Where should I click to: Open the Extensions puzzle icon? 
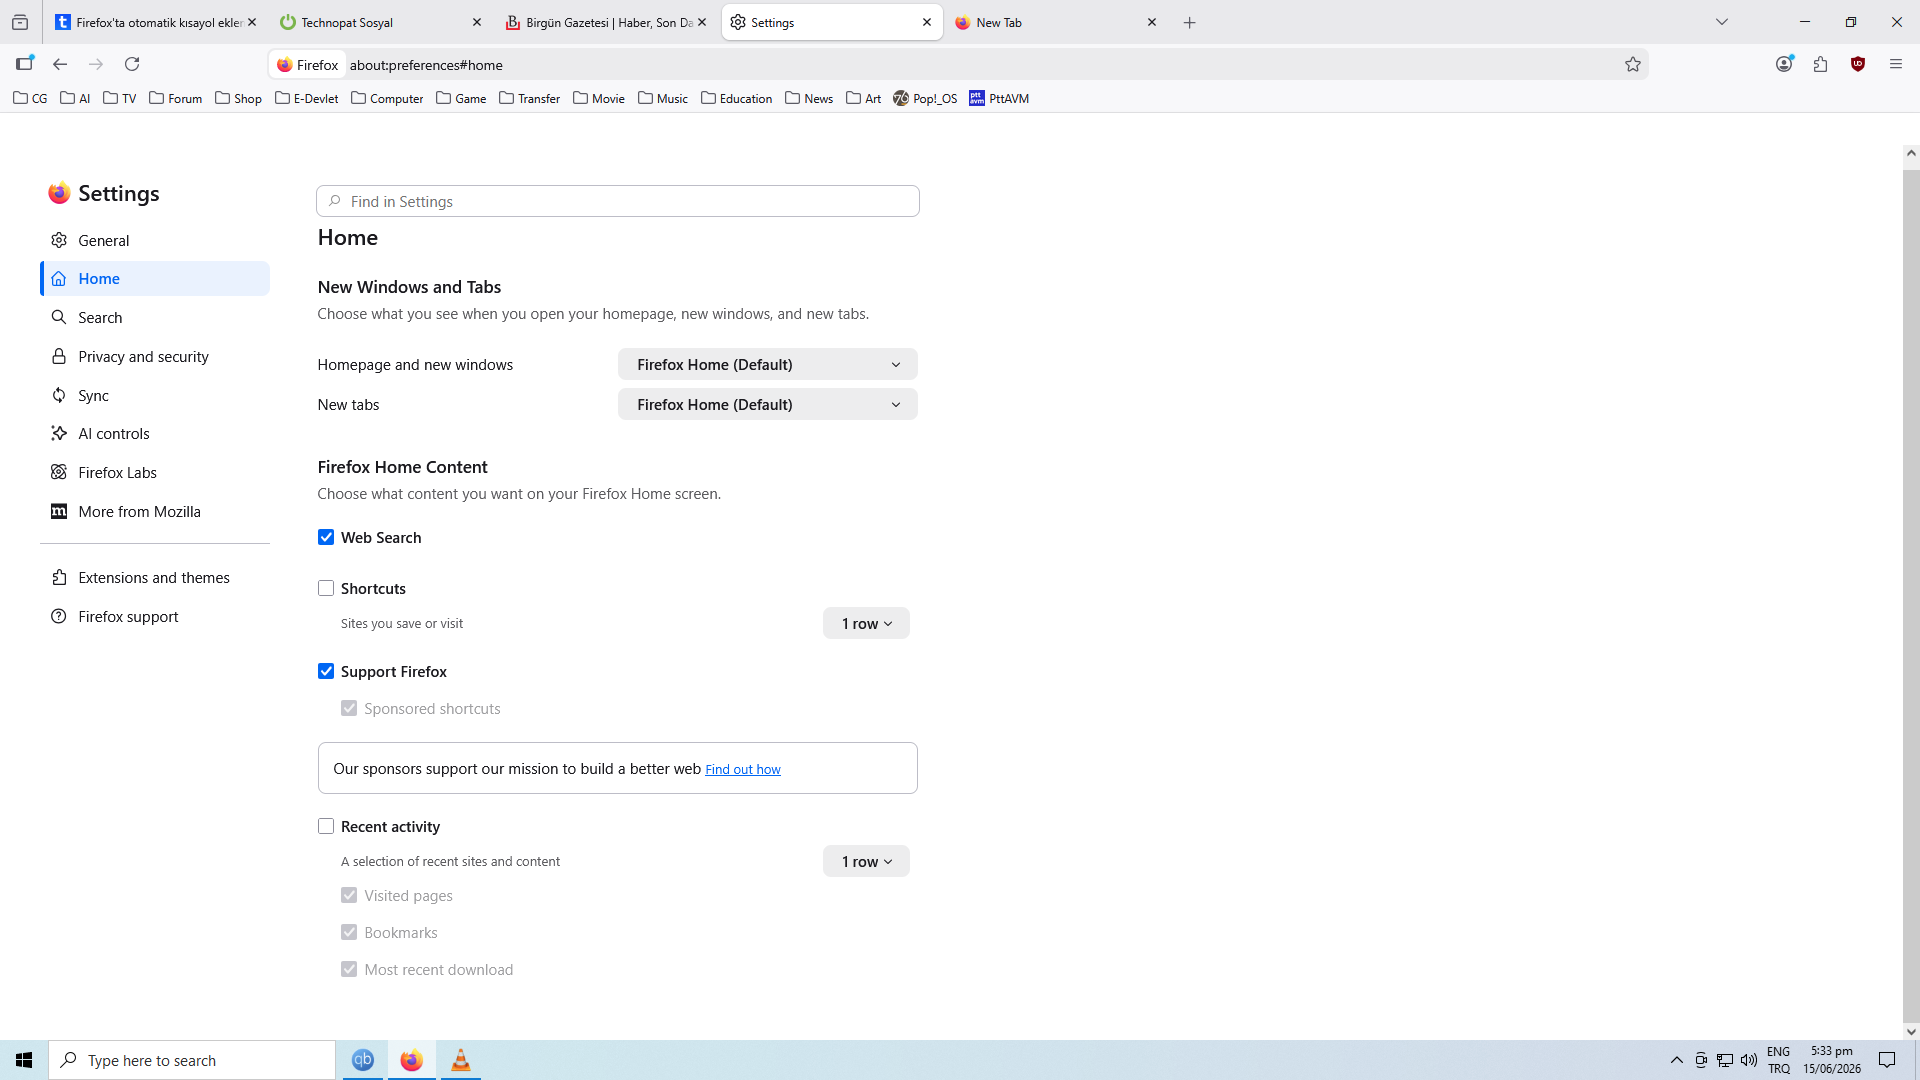point(1821,64)
